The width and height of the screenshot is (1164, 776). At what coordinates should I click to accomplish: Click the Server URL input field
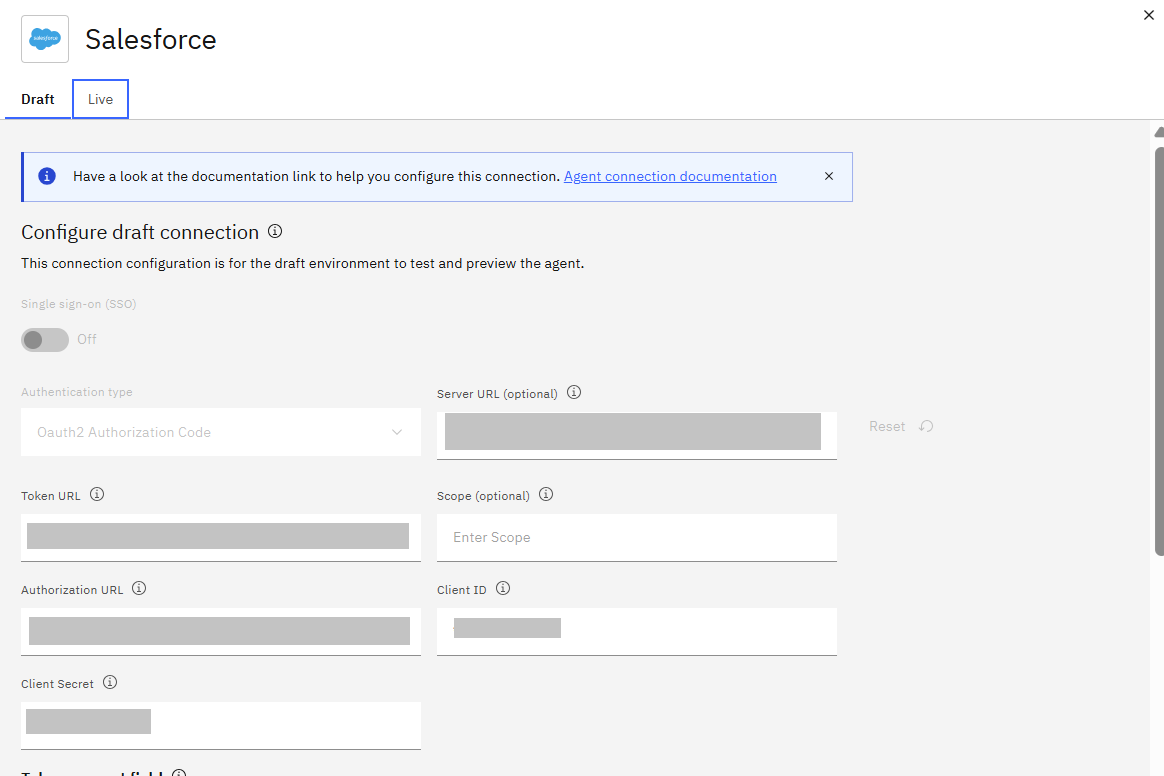tap(636, 432)
